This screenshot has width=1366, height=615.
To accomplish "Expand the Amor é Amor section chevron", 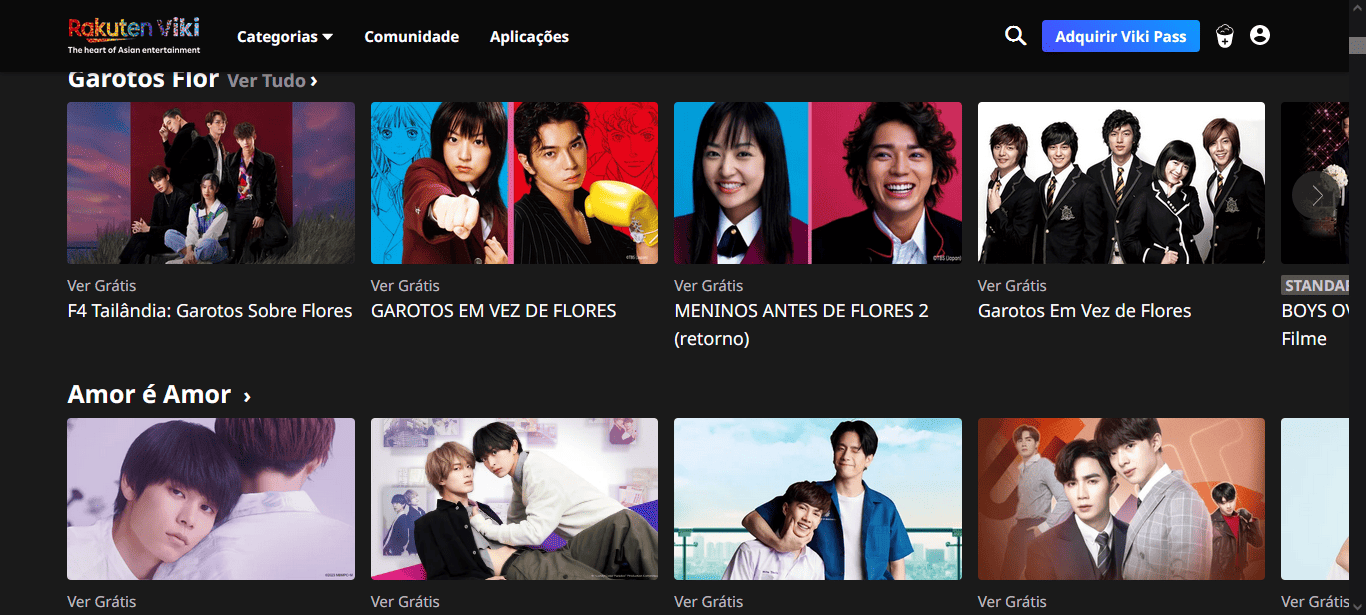I will pos(247,395).
